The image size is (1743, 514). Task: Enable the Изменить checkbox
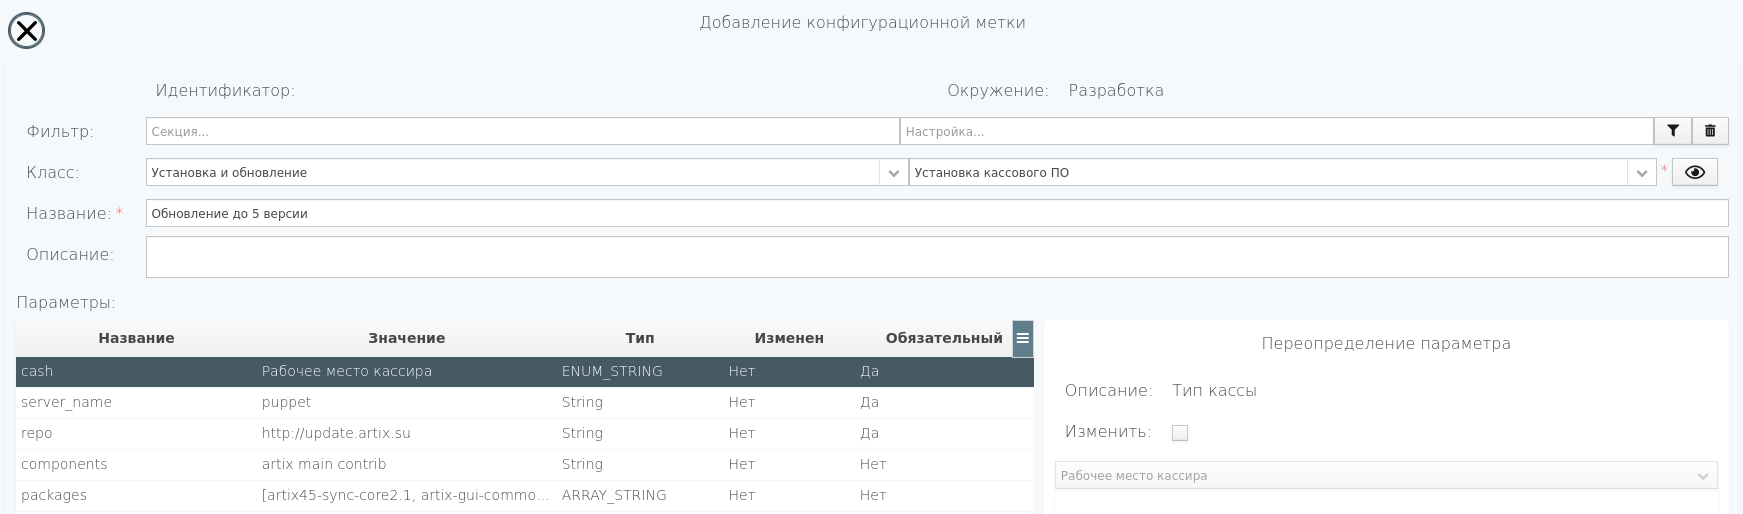(1180, 433)
